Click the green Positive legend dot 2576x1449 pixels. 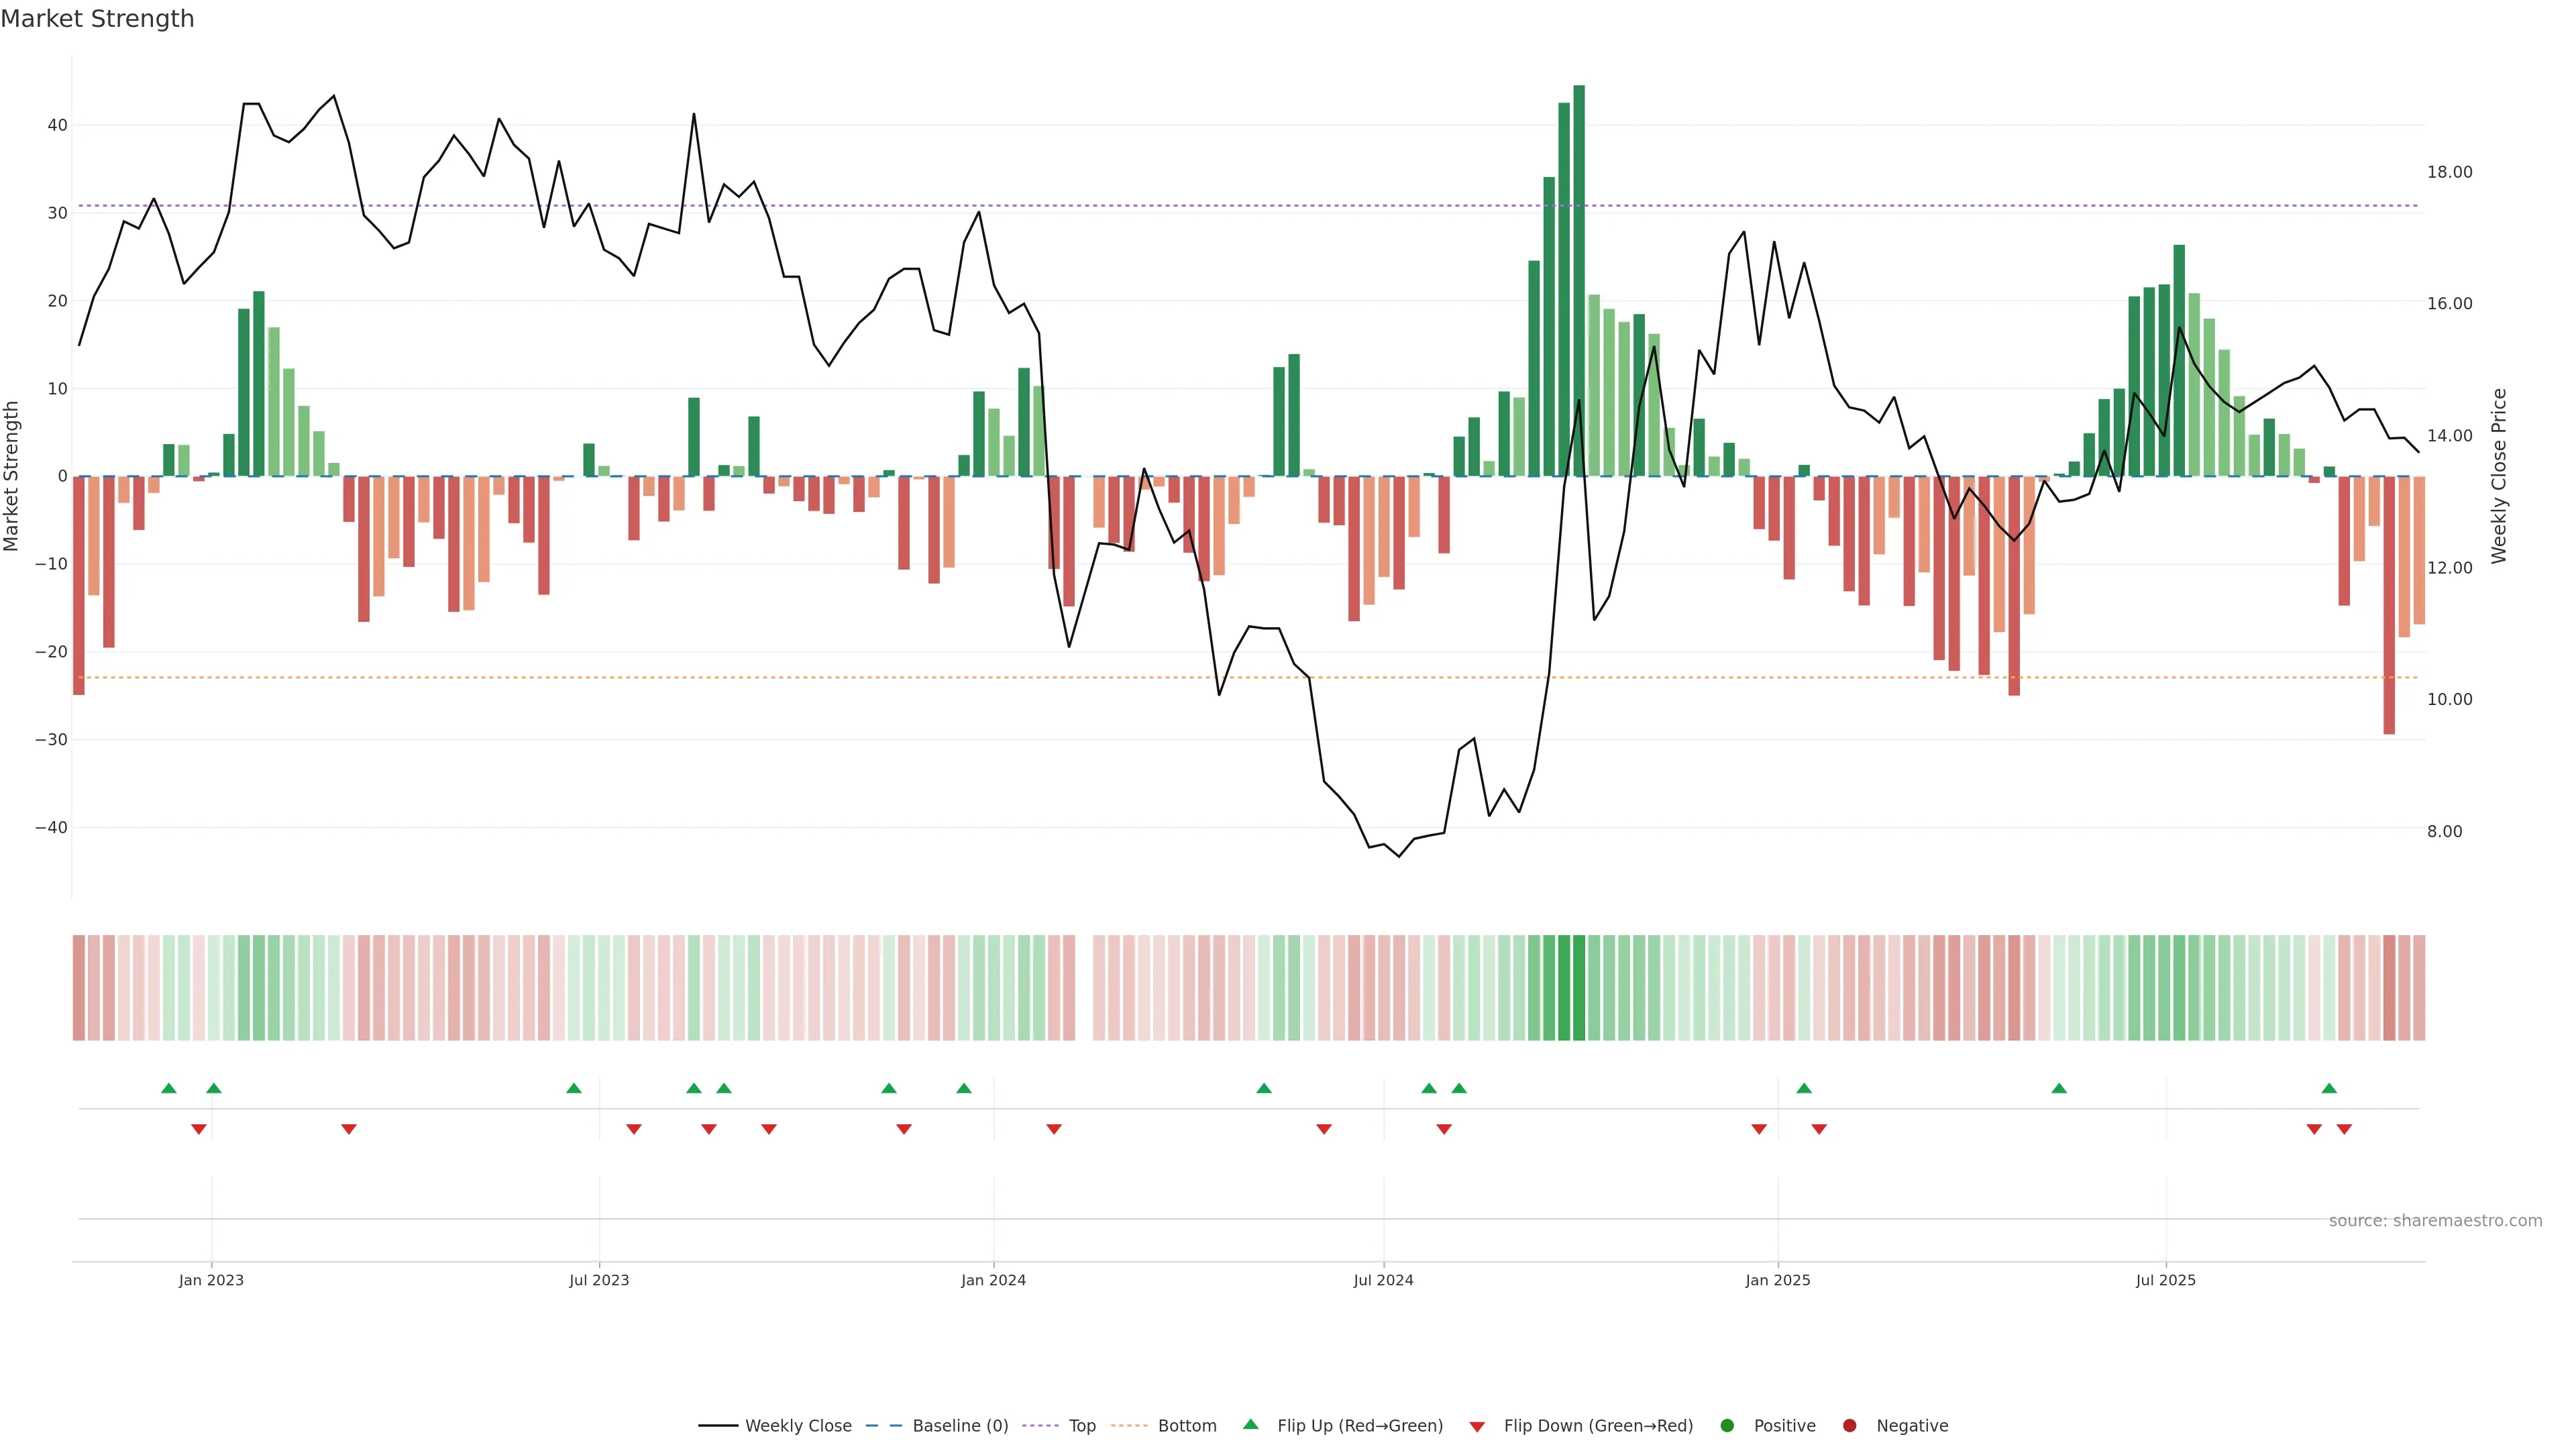coord(1727,1426)
